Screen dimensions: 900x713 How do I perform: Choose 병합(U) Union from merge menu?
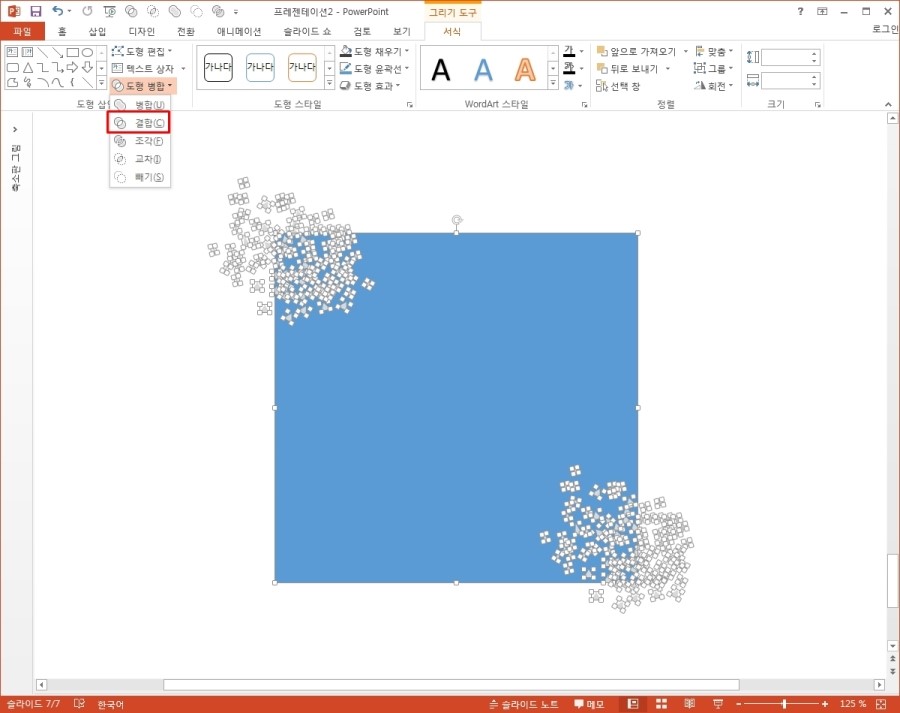pos(139,104)
